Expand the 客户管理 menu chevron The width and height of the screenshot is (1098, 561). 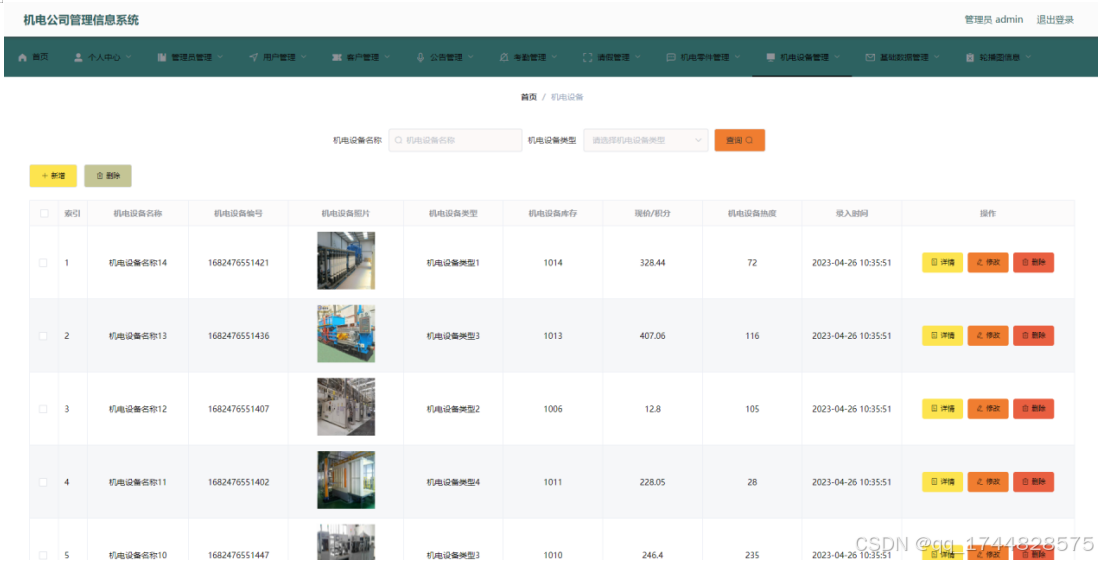click(x=387, y=57)
